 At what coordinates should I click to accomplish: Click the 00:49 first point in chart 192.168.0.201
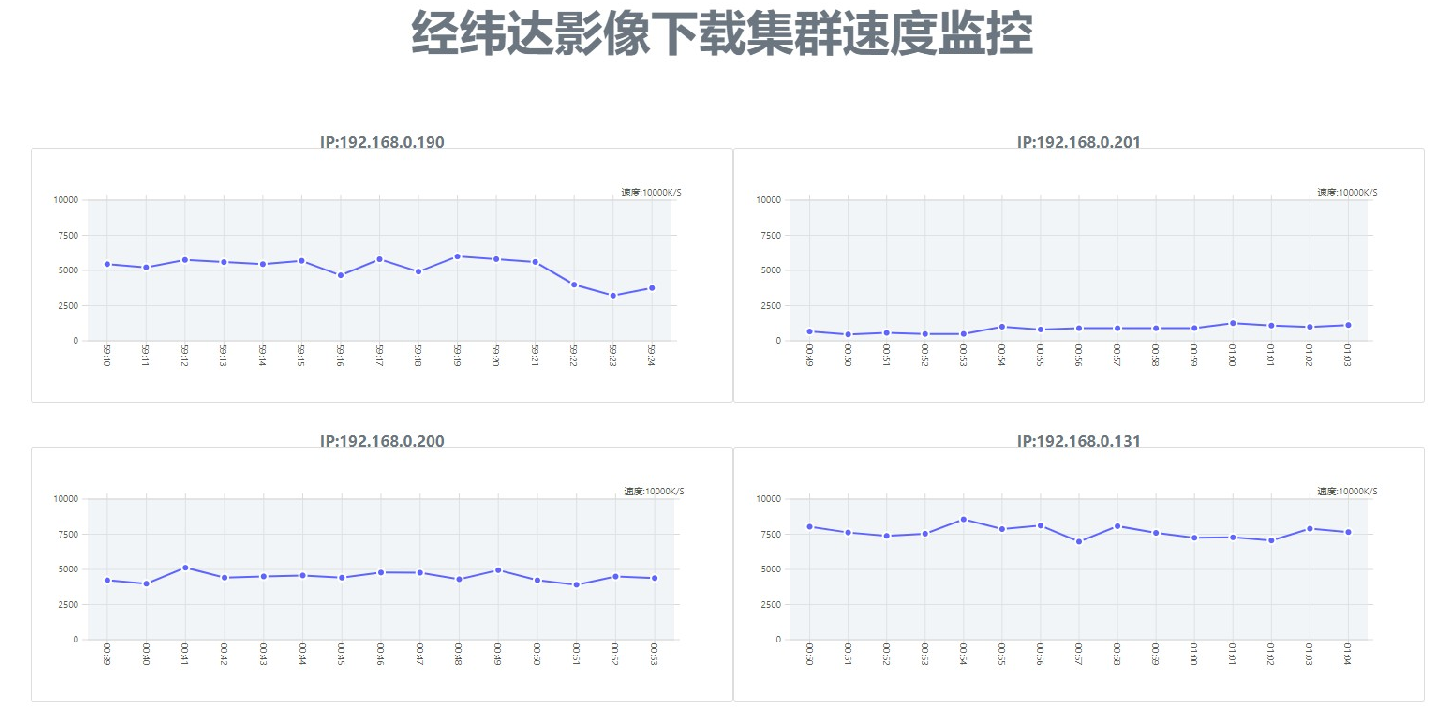(809, 331)
